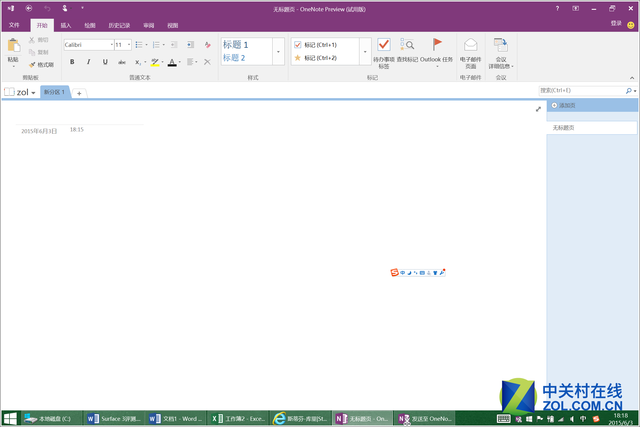Apply subscript formatting
Viewport: 640px width, 427px height.
[138, 62]
